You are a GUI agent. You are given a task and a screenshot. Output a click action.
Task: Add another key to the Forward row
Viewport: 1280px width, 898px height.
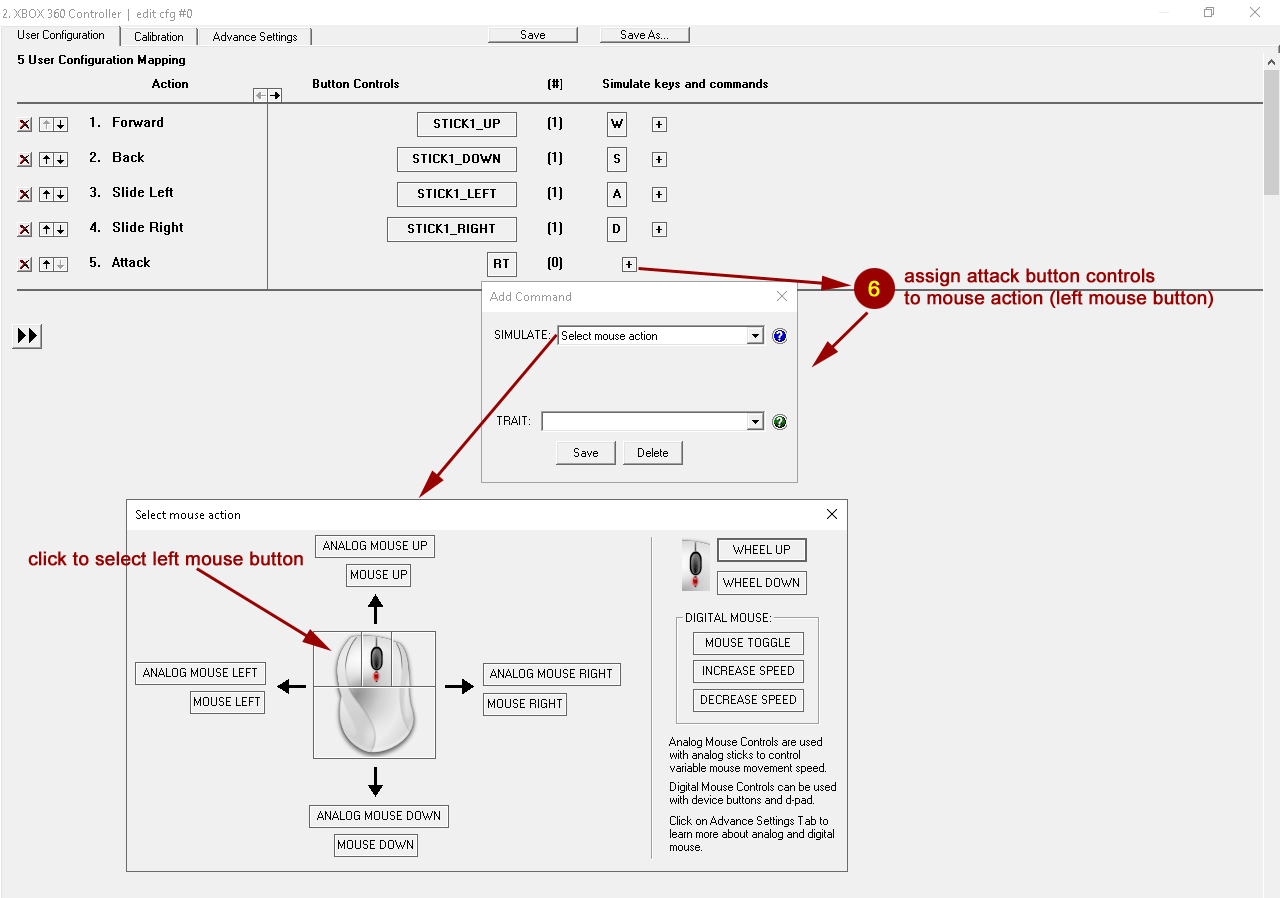[x=659, y=125]
